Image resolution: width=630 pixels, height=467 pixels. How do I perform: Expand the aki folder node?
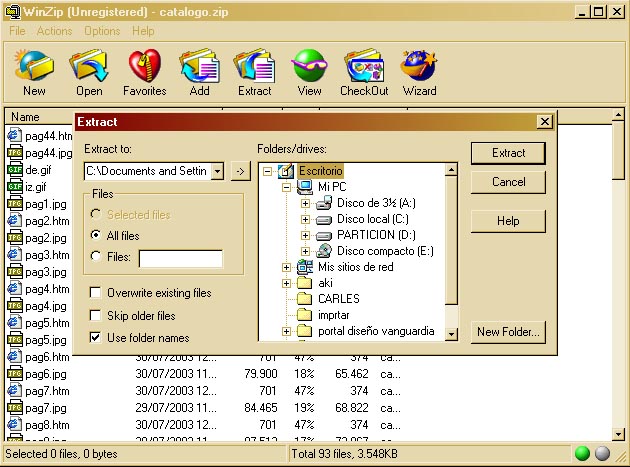coord(286,283)
